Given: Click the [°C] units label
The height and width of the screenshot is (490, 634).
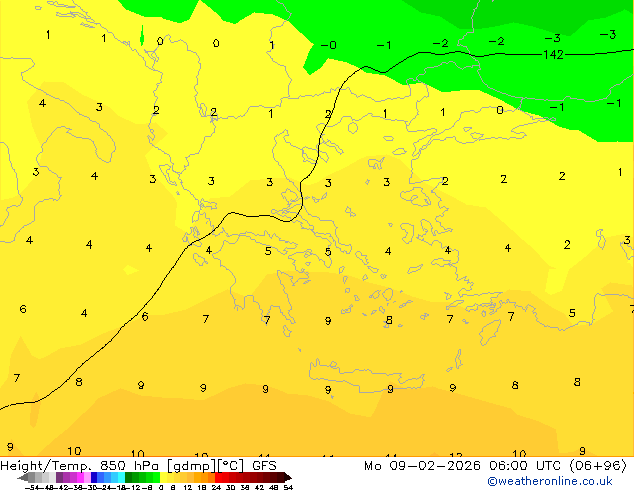Looking at the screenshot, I should tap(230, 466).
